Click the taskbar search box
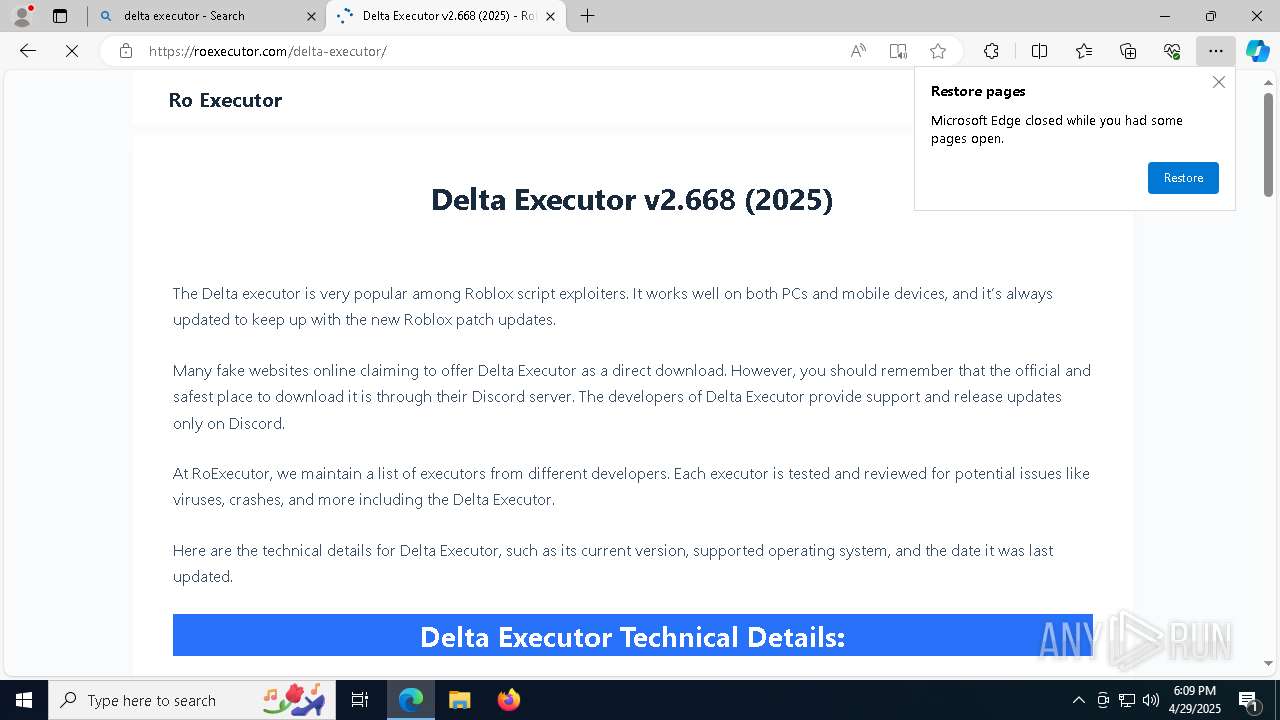 point(193,700)
